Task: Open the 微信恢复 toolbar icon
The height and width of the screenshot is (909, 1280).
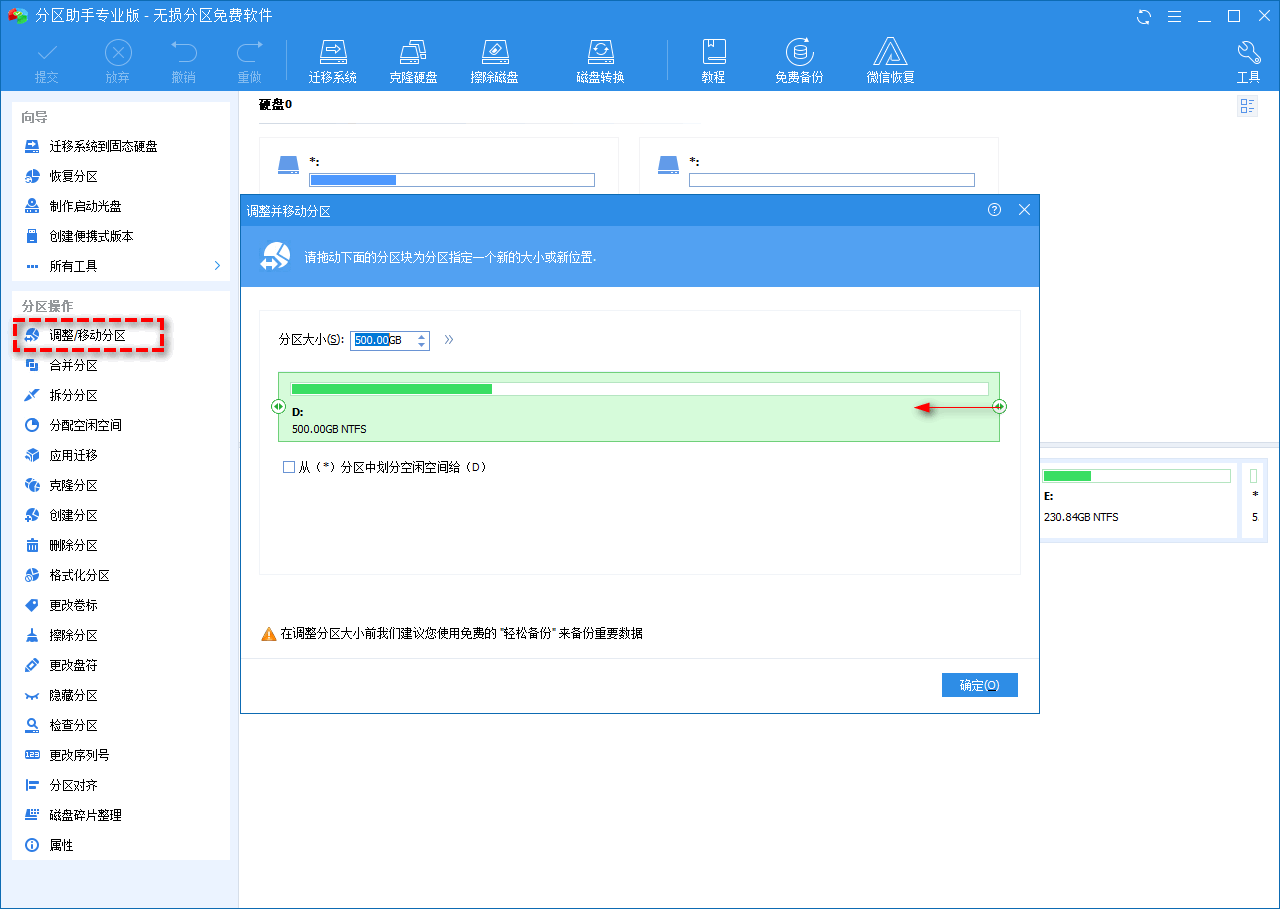Action: point(891,61)
